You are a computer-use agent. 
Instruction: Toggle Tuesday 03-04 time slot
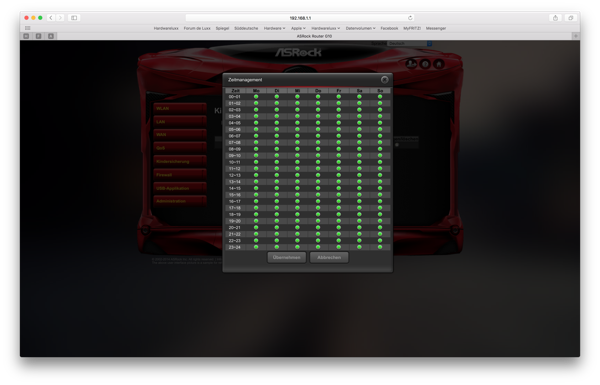tap(277, 116)
